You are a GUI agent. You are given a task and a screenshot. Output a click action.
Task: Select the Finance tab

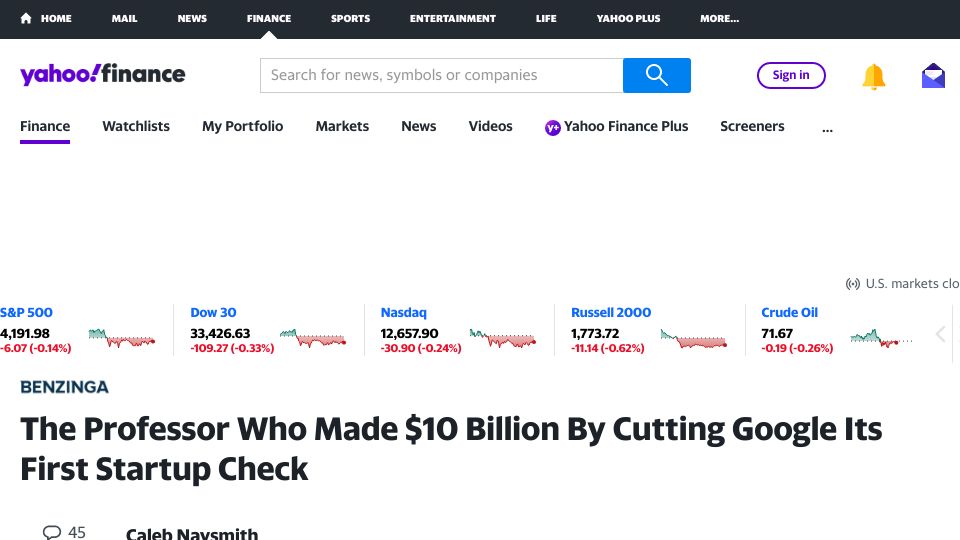(x=45, y=126)
